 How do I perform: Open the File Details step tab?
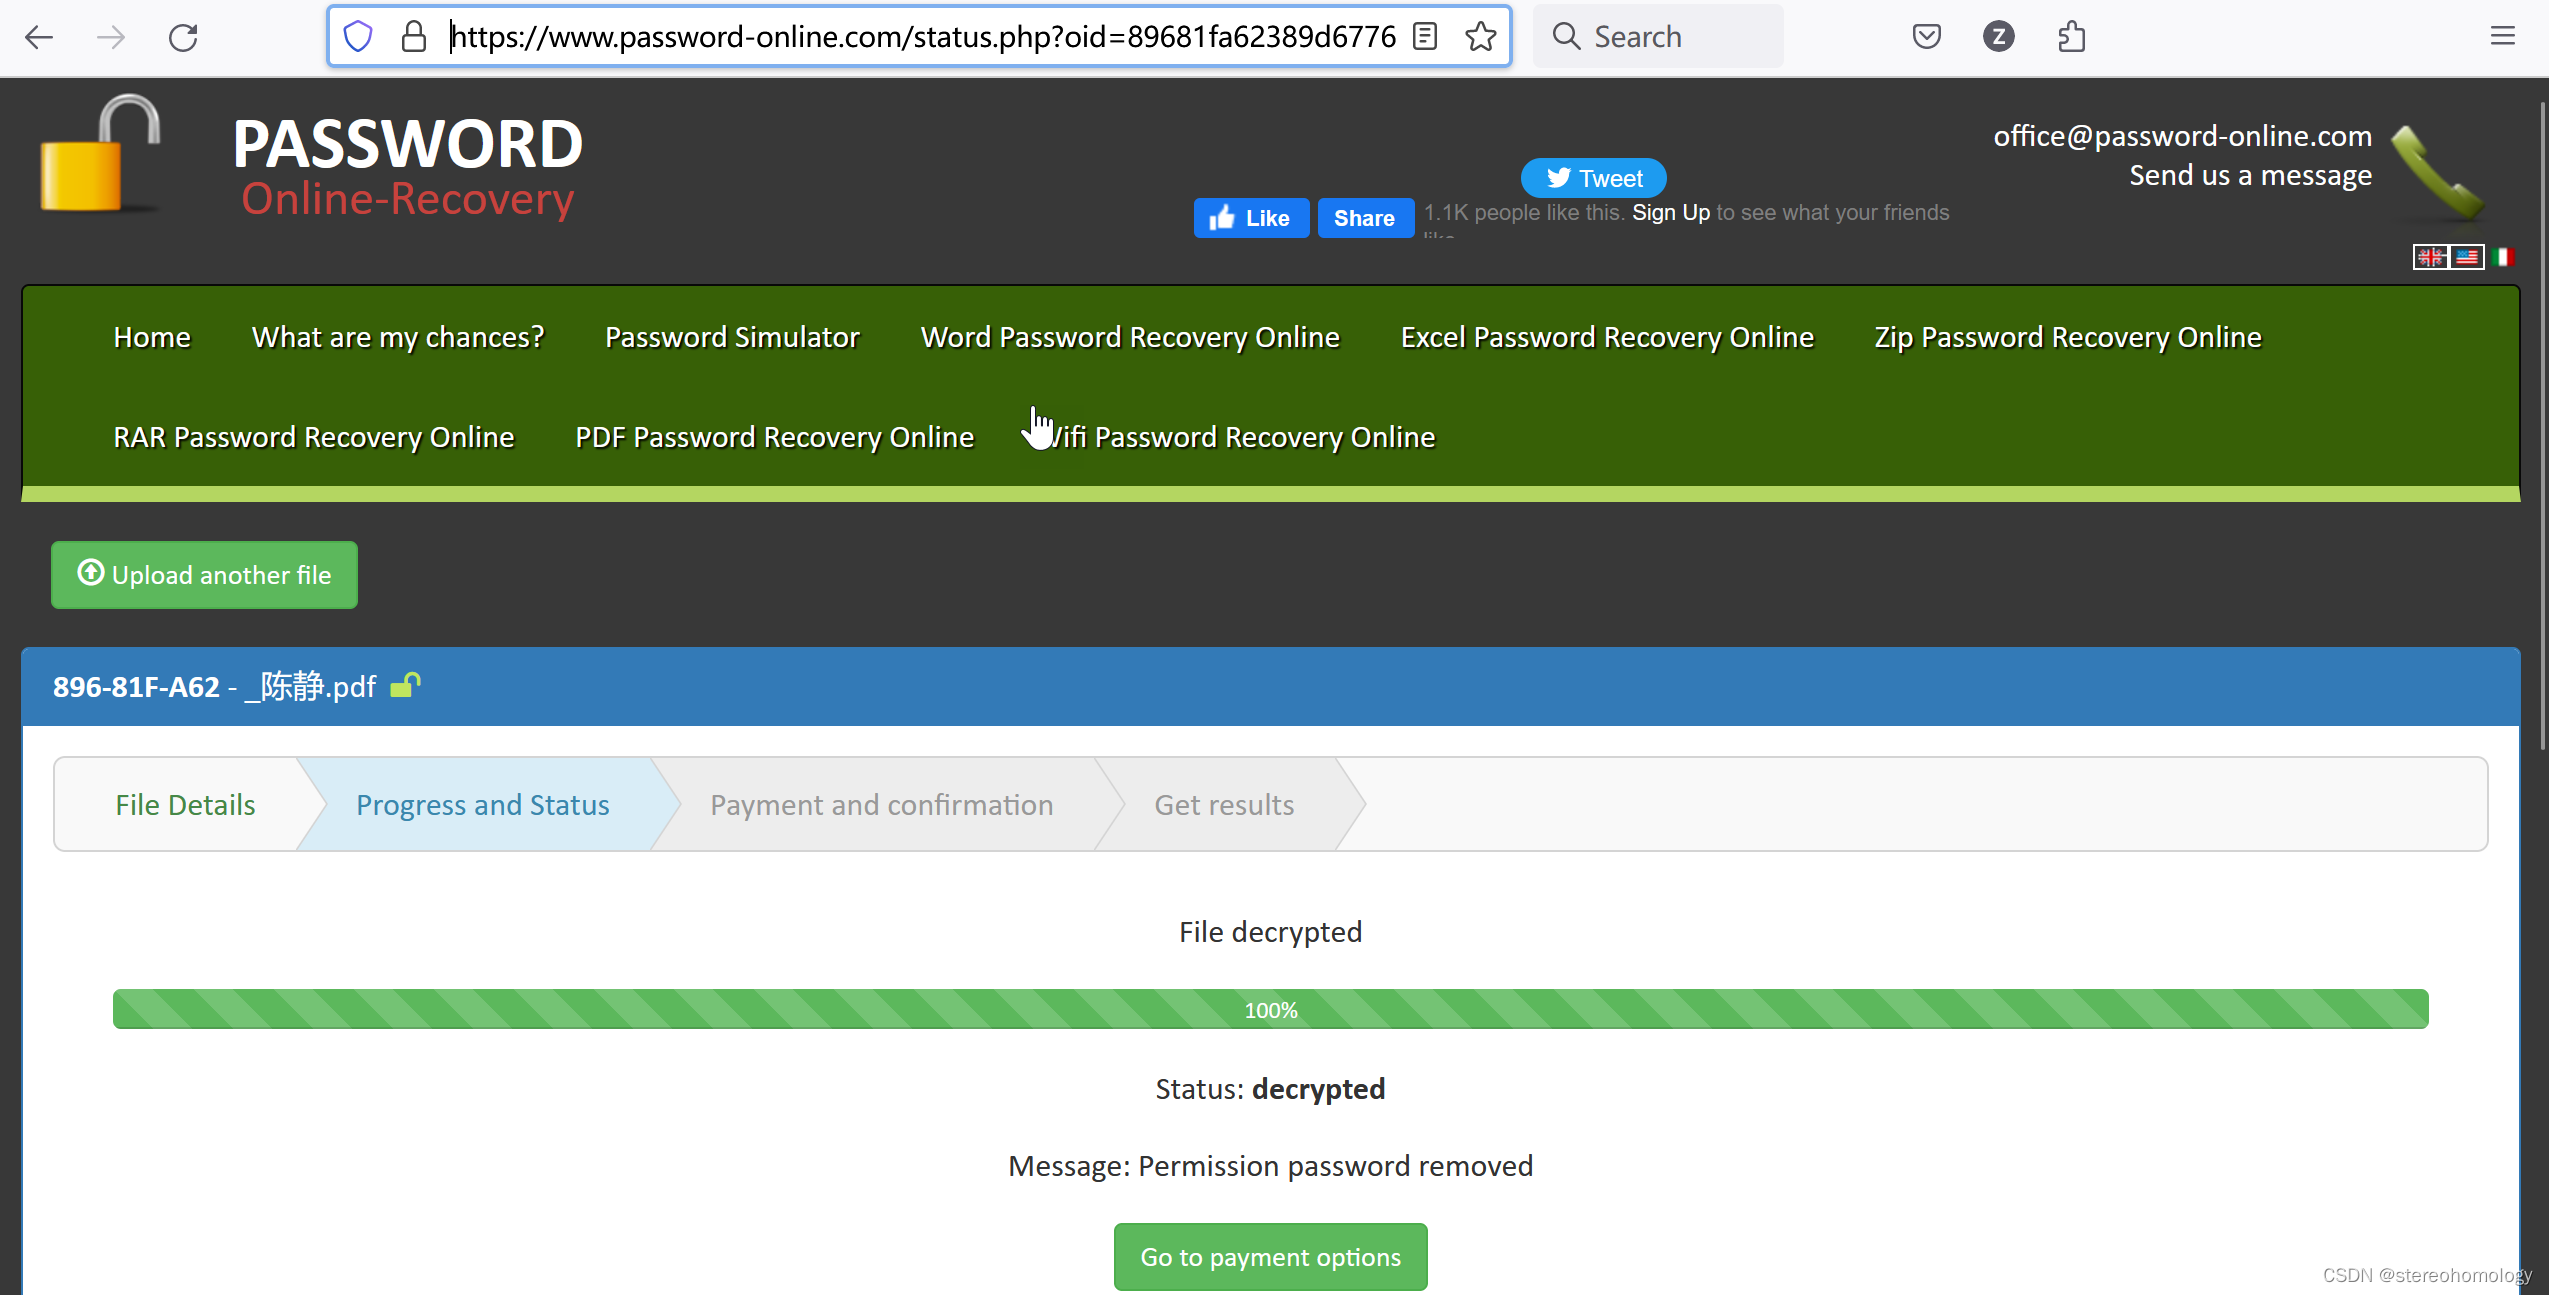tap(185, 804)
